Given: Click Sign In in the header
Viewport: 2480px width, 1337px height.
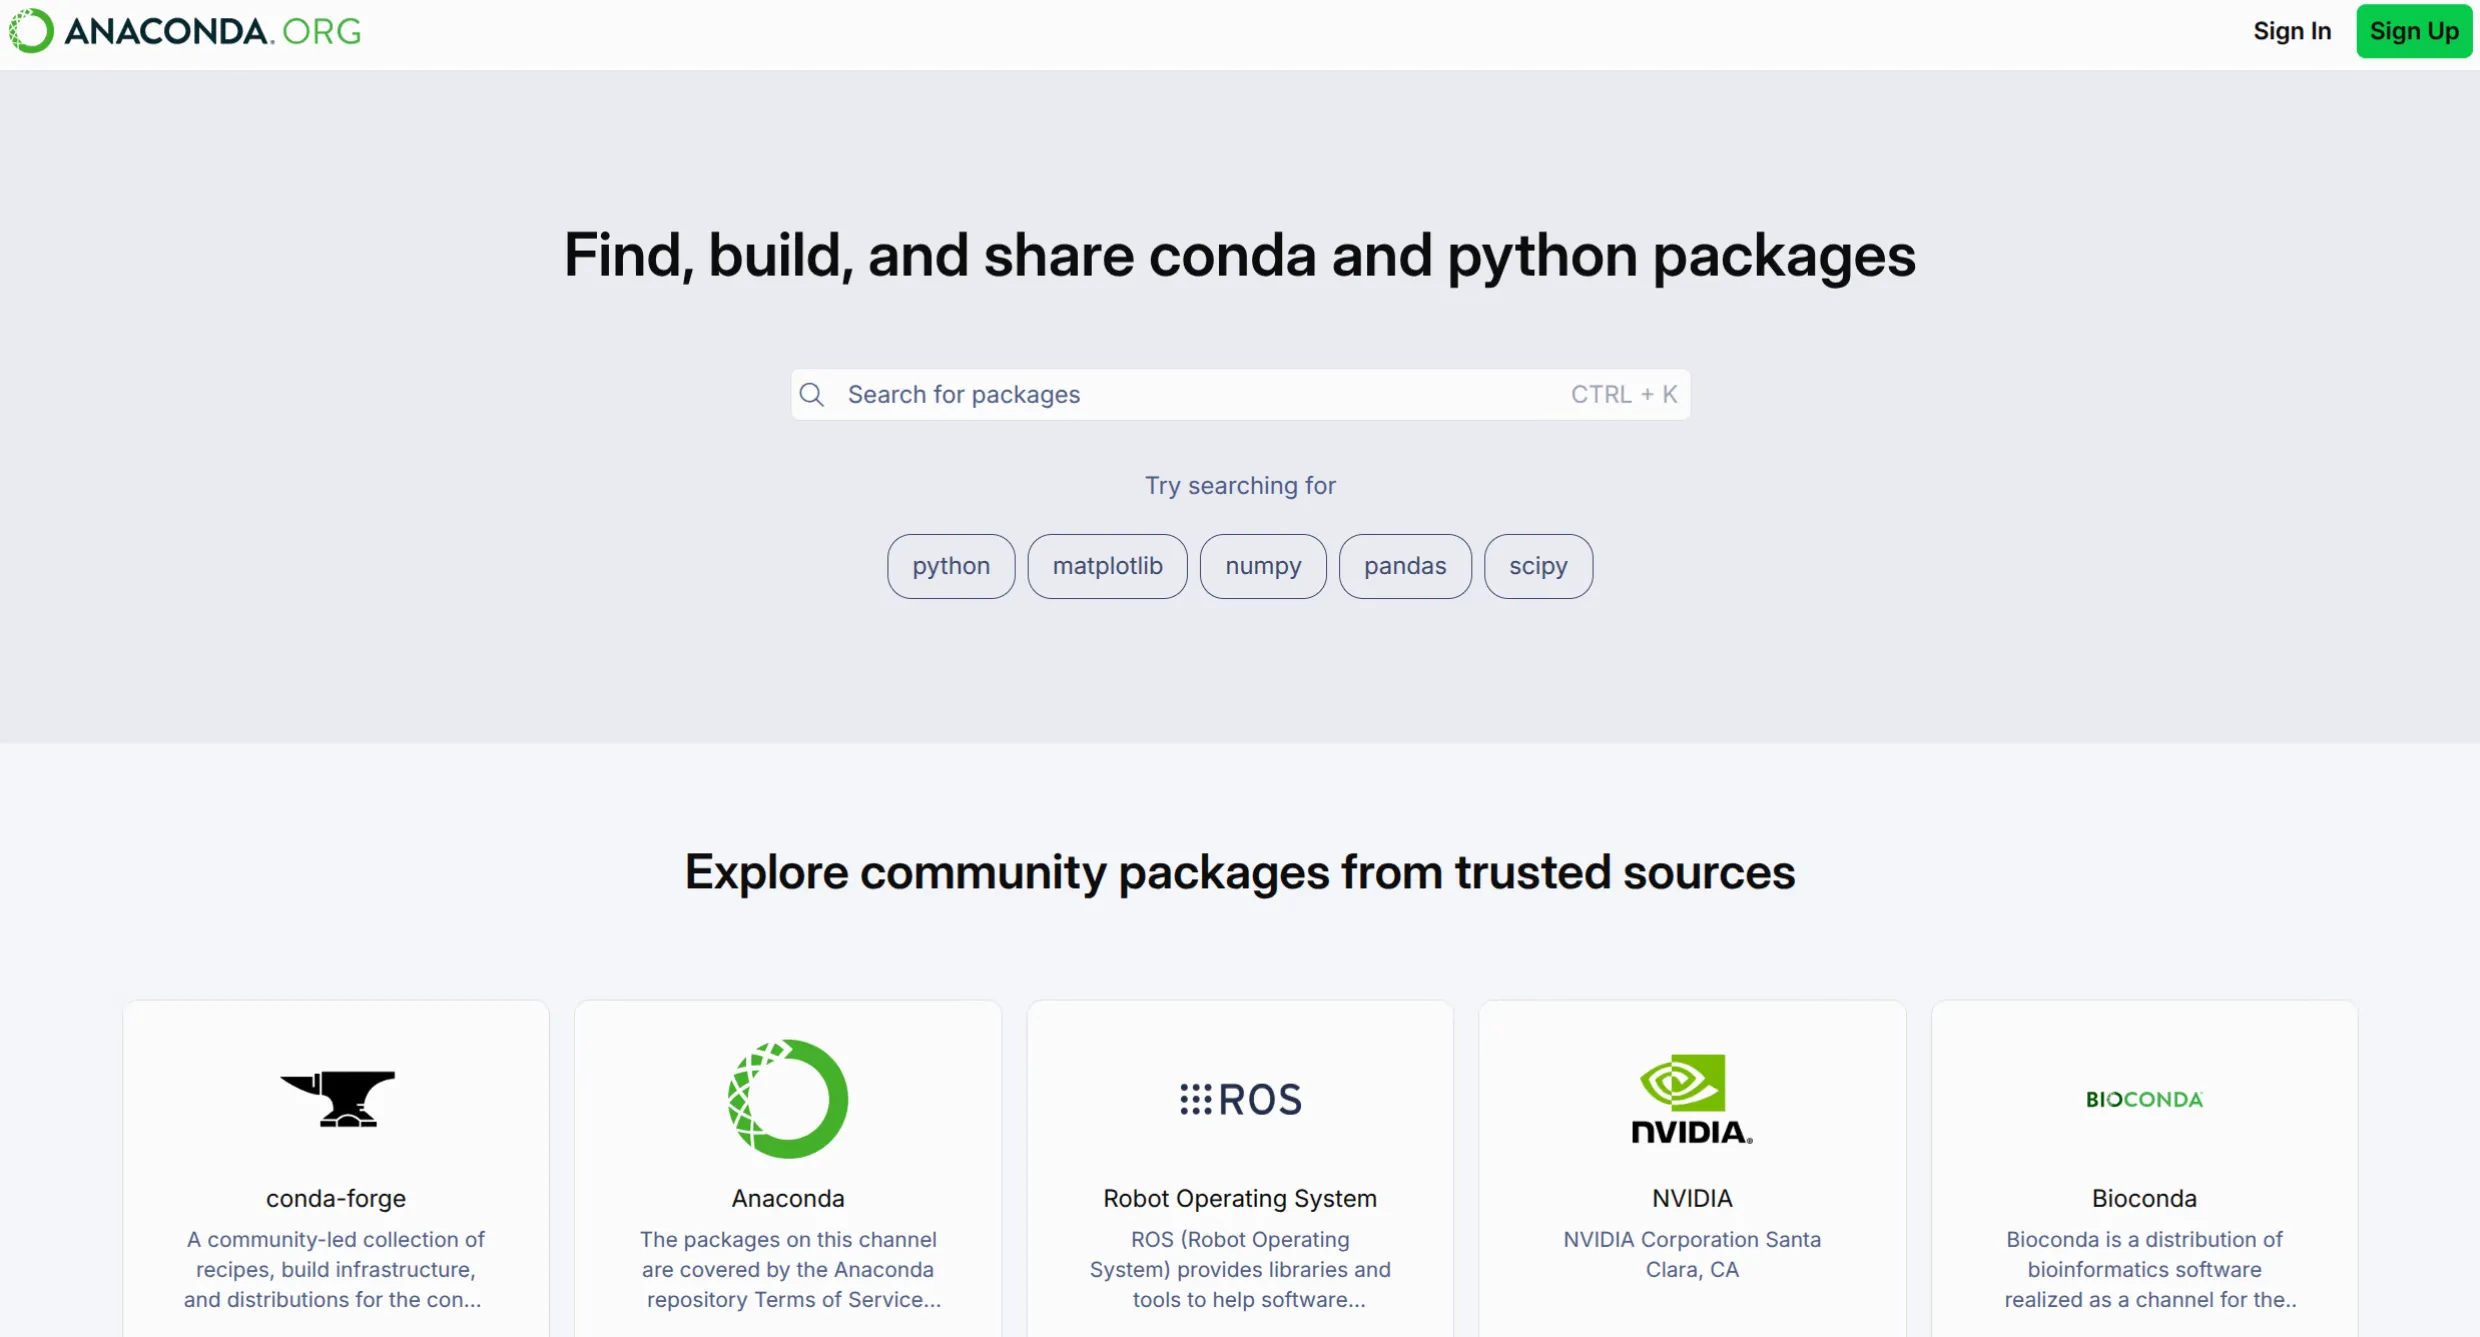Looking at the screenshot, I should point(2292,31).
